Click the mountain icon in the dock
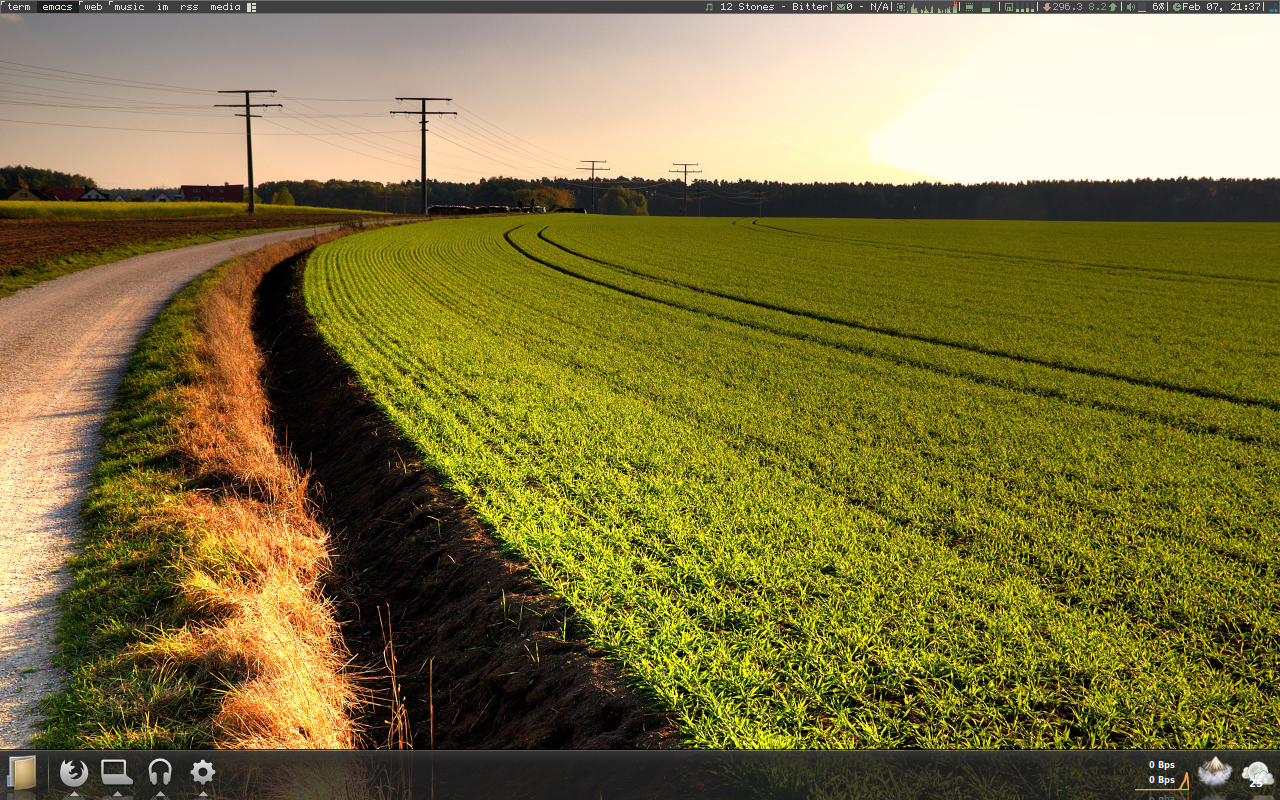 click(1214, 772)
